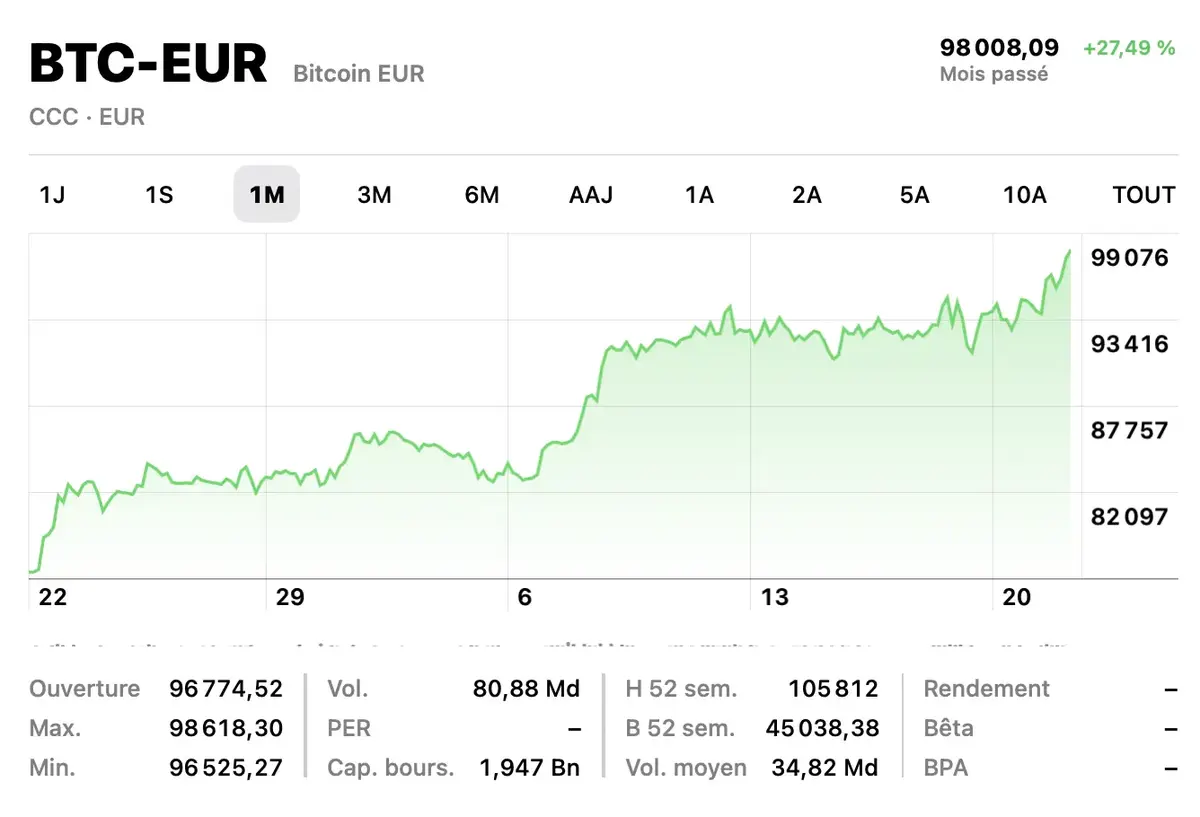Open the 3M three-month chart view
This screenshot has height=817, width=1200.
[x=374, y=195]
